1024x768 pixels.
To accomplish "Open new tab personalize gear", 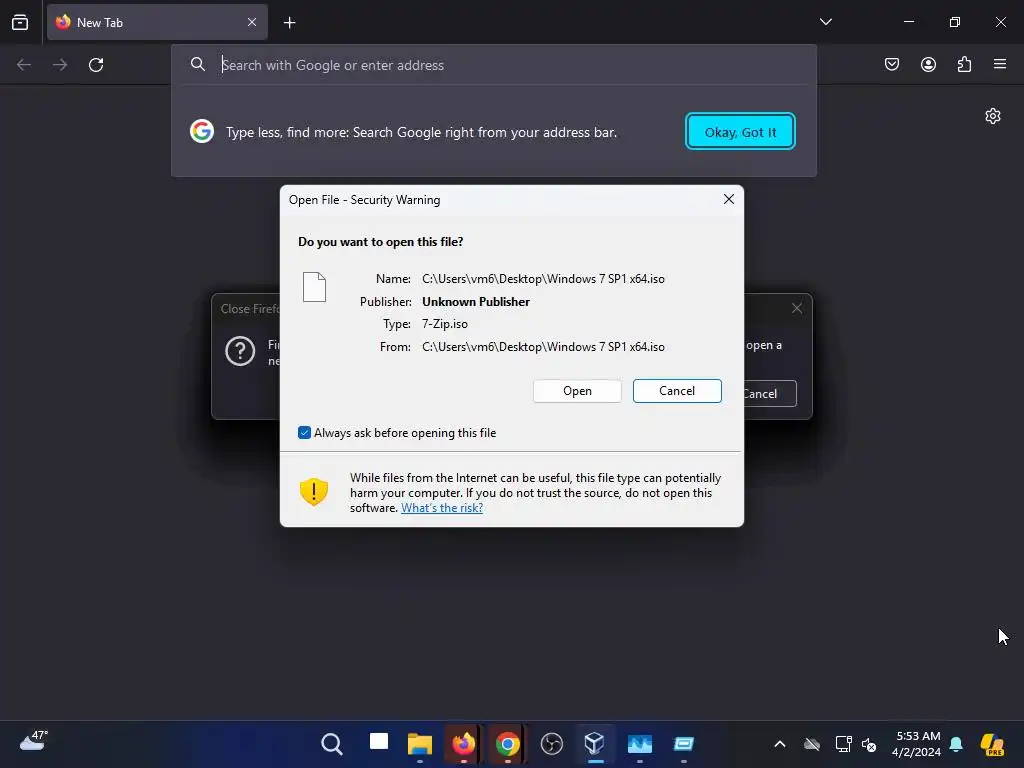I will click(x=993, y=116).
